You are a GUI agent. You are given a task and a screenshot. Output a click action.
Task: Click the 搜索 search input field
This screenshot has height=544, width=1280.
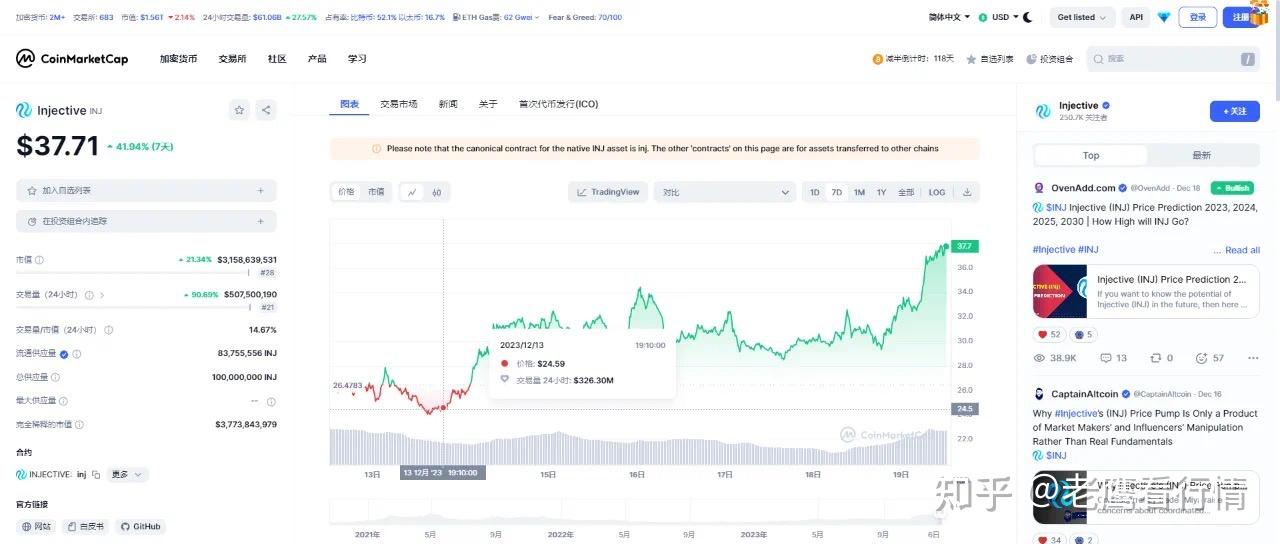coord(1172,59)
